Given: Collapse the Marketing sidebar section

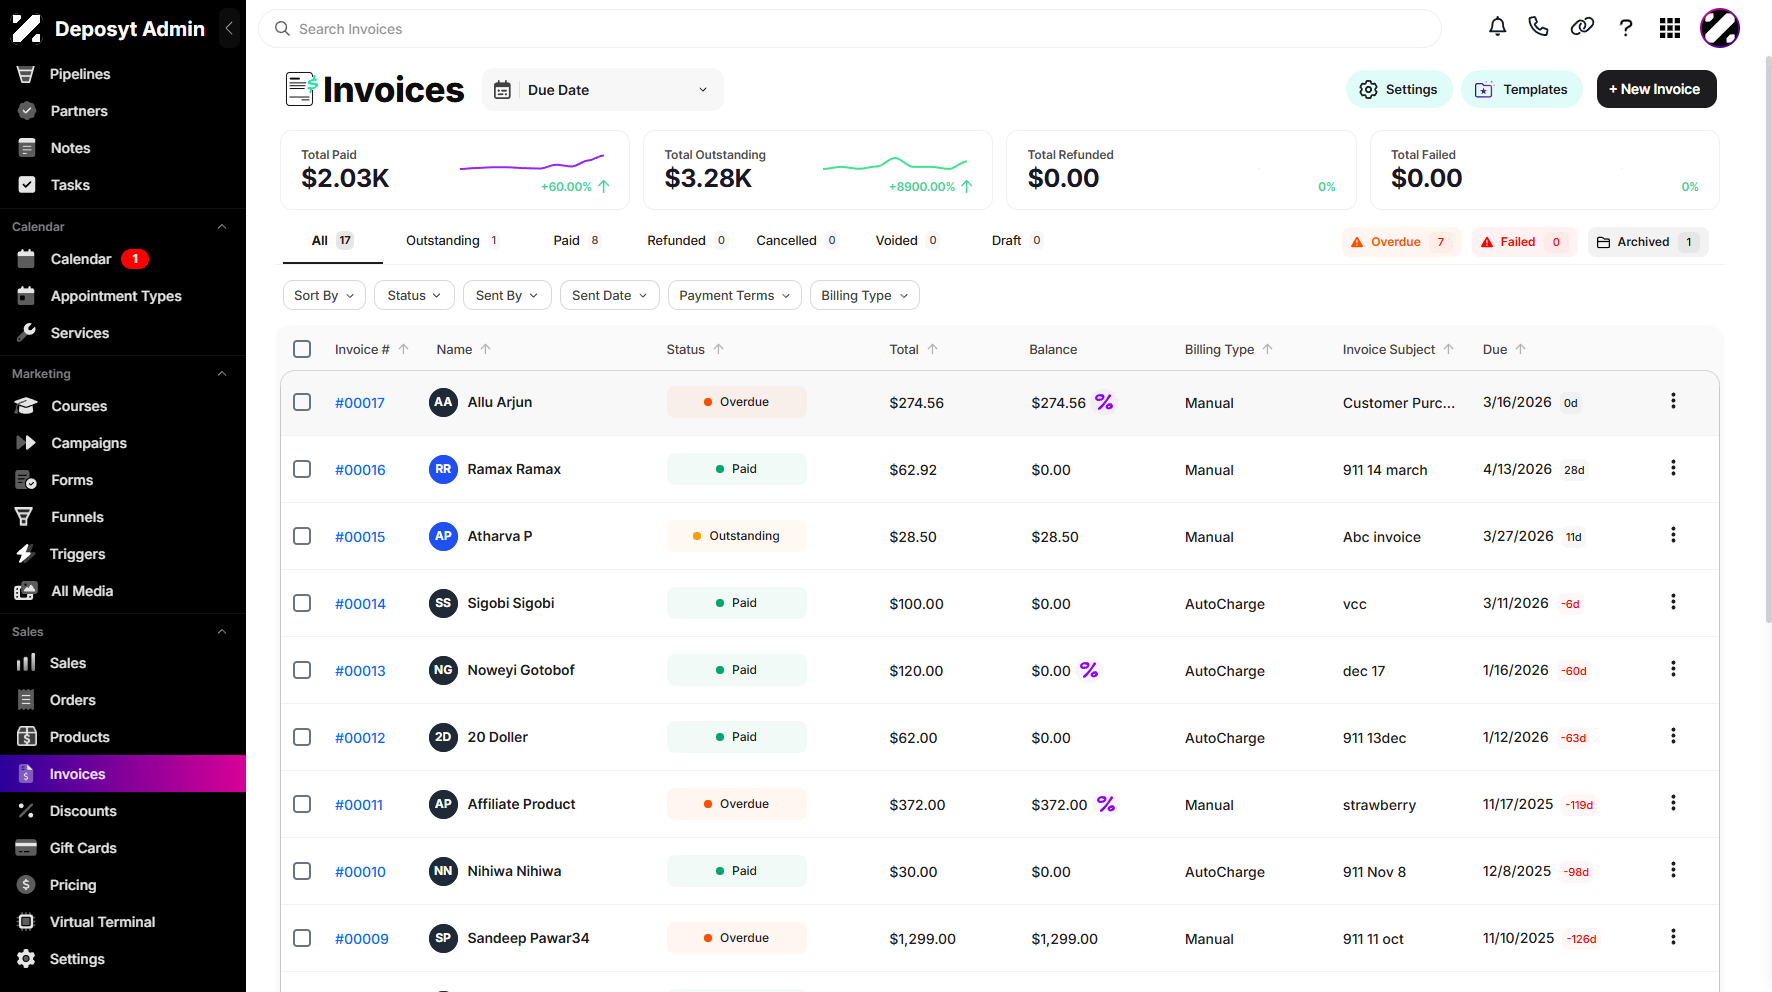Looking at the screenshot, I should 222,374.
